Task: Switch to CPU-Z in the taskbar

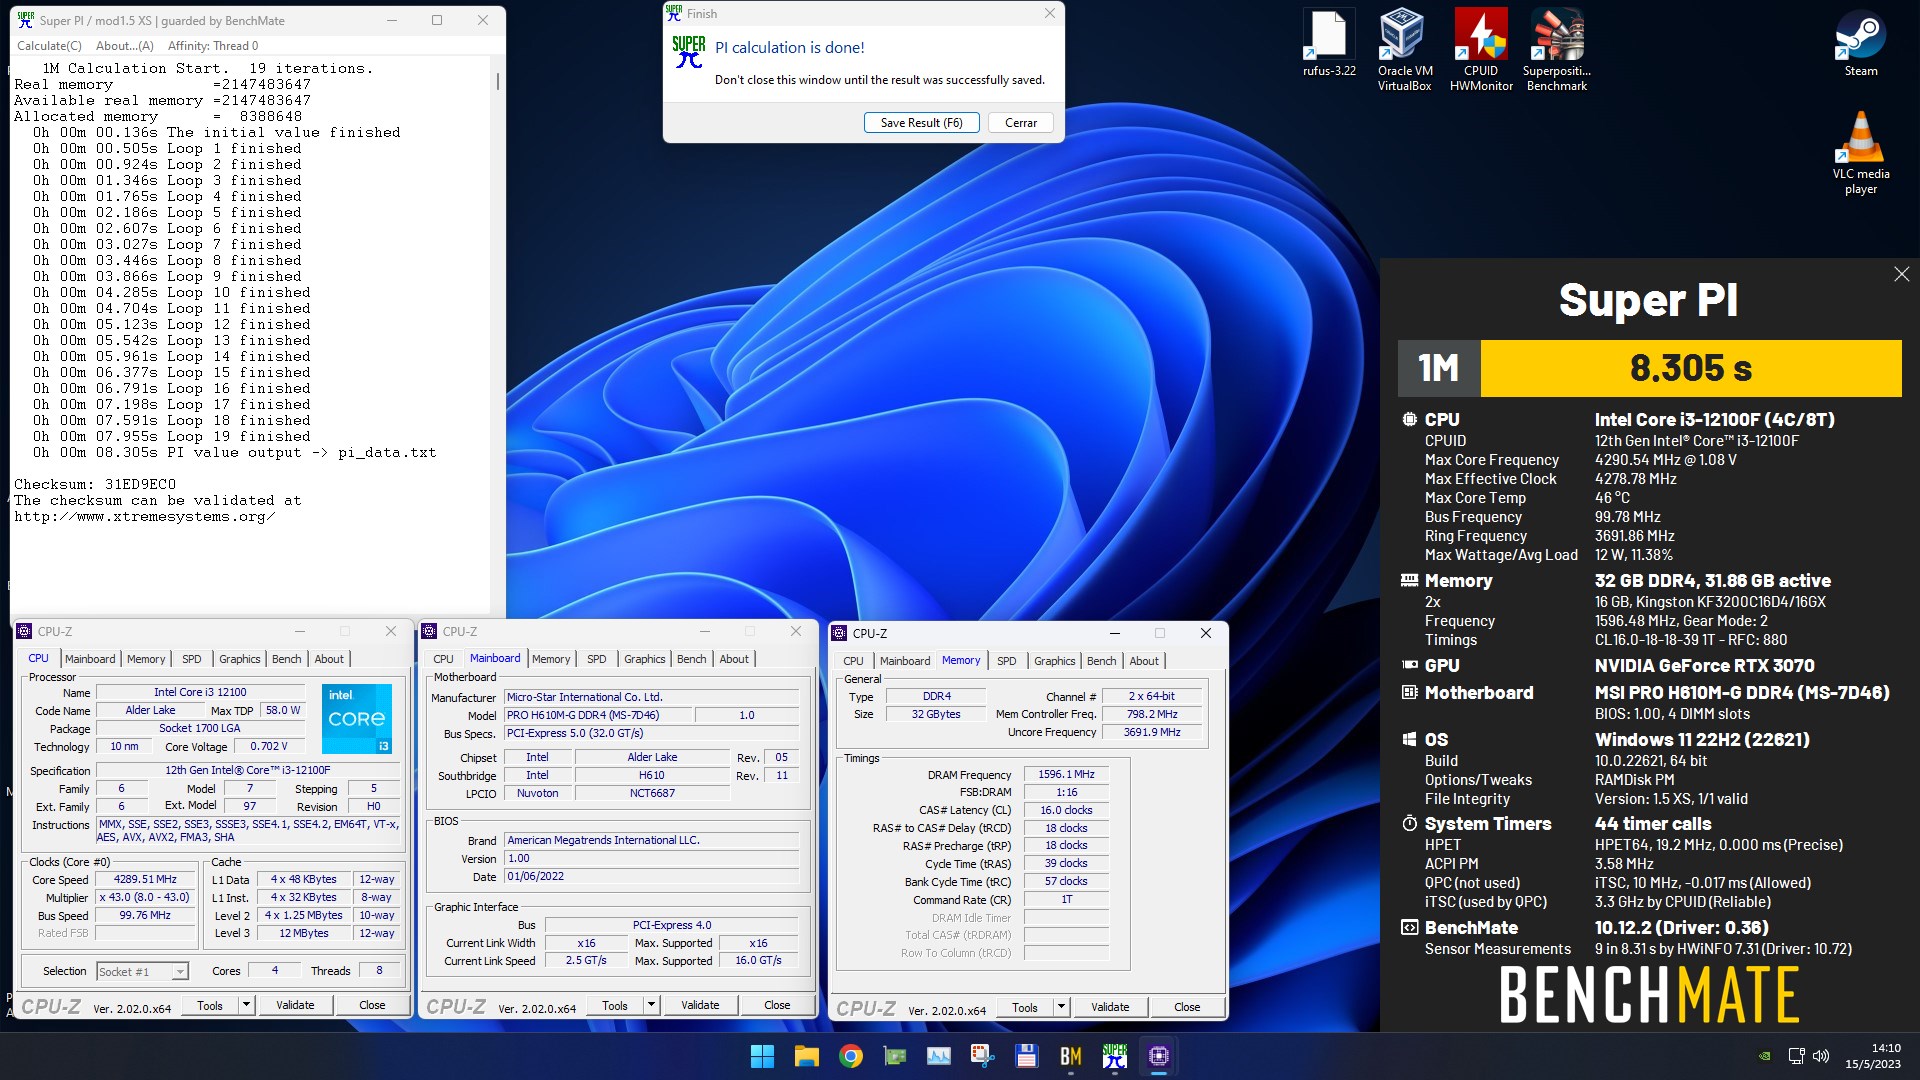Action: click(1158, 1056)
